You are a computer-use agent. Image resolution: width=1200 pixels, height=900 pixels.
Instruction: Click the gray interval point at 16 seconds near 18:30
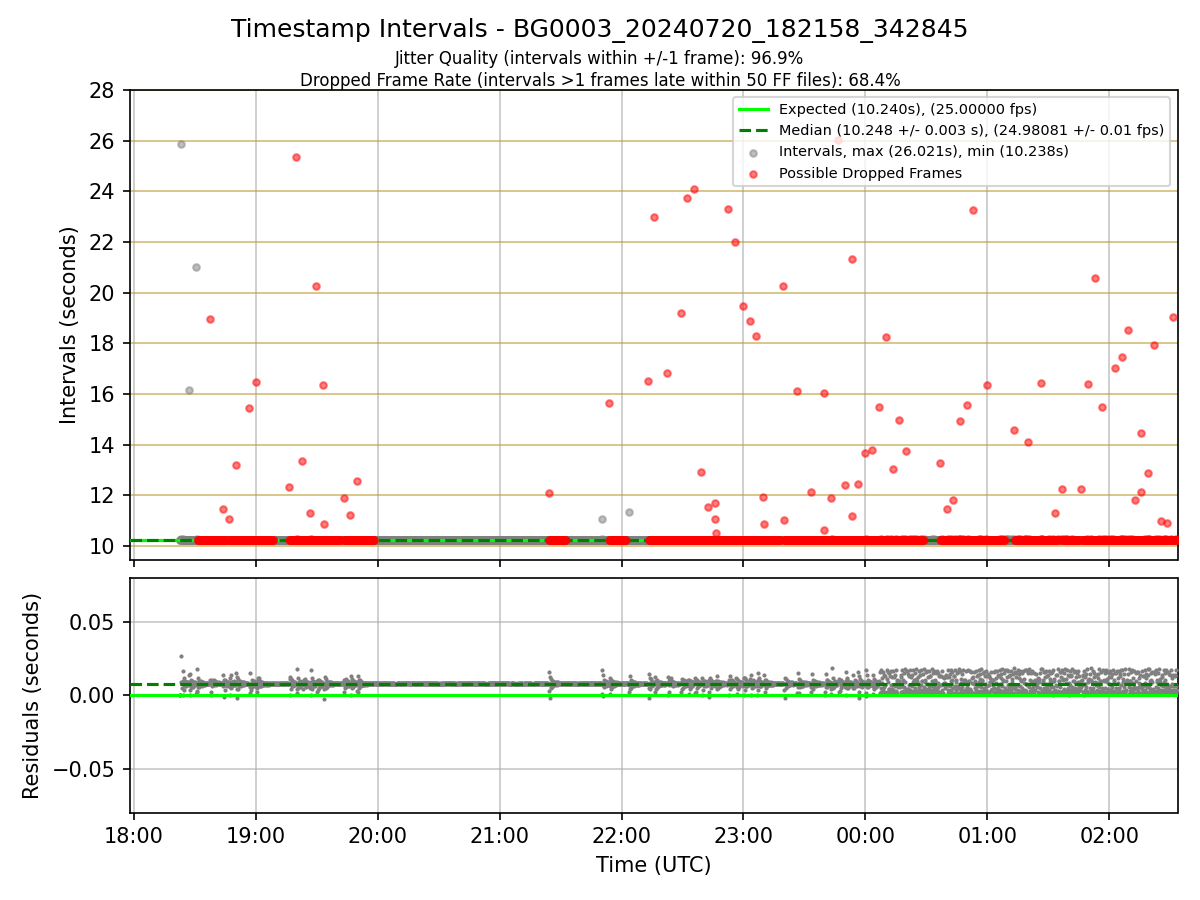189,390
